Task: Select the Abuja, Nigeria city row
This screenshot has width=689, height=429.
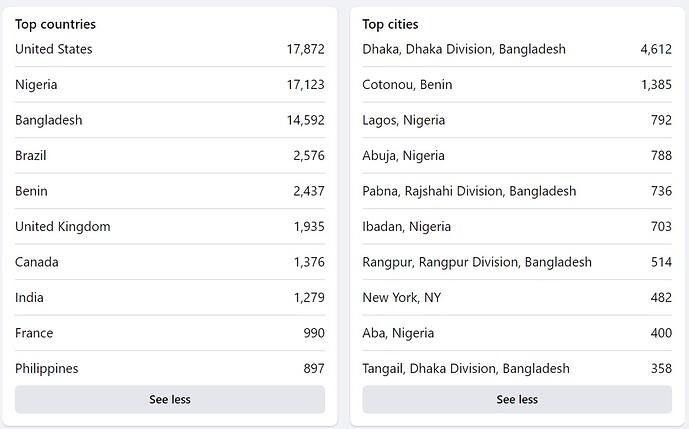Action: [517, 156]
